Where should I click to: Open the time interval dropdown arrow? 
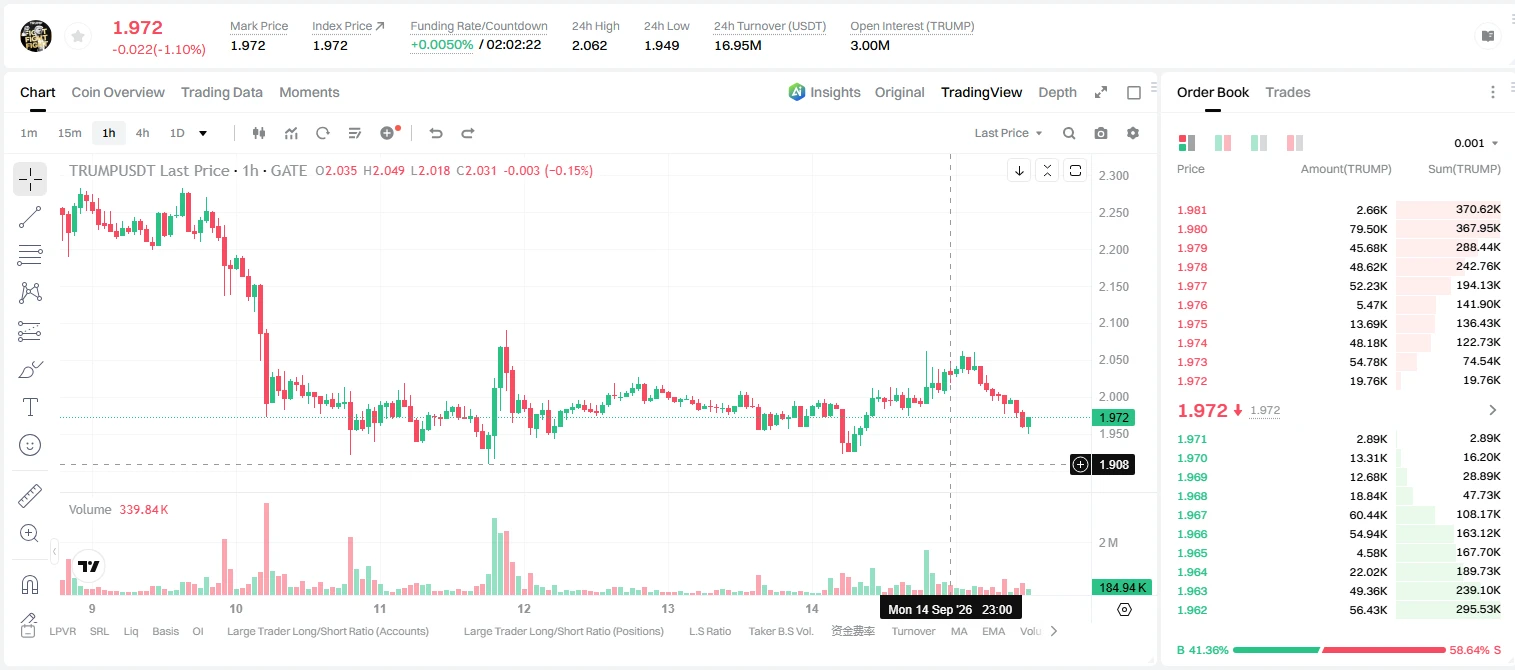pyautogui.click(x=203, y=133)
